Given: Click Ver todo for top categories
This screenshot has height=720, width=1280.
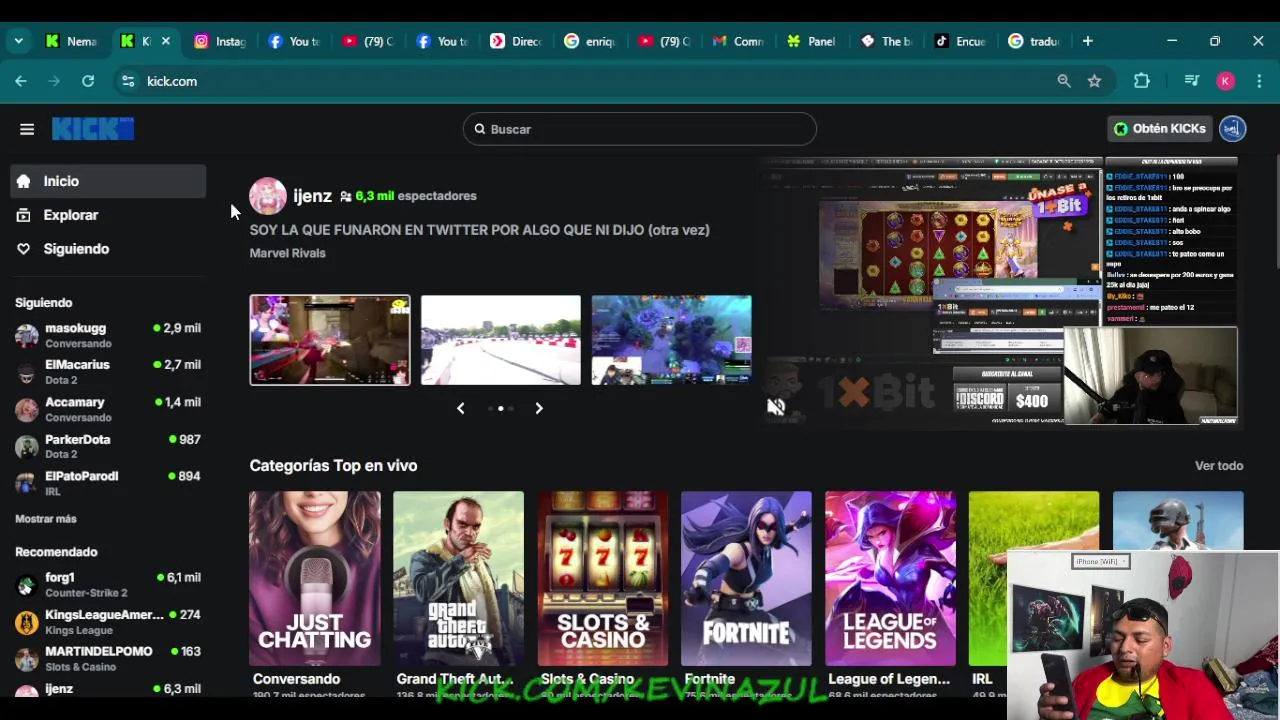Looking at the screenshot, I should (x=1219, y=465).
